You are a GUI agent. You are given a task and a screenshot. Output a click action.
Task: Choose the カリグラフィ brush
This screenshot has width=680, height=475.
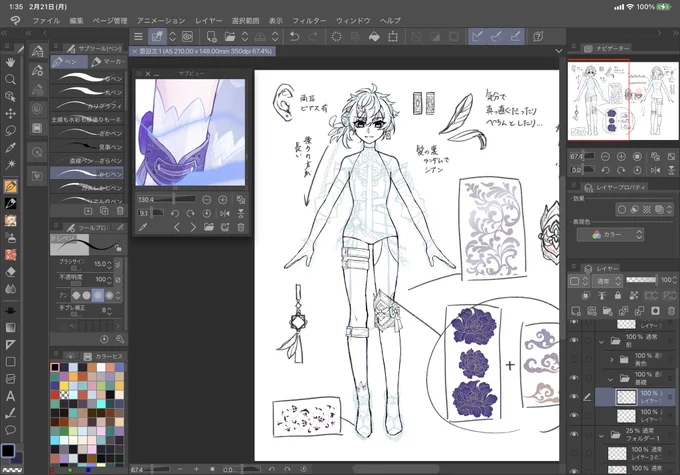pyautogui.click(x=87, y=105)
